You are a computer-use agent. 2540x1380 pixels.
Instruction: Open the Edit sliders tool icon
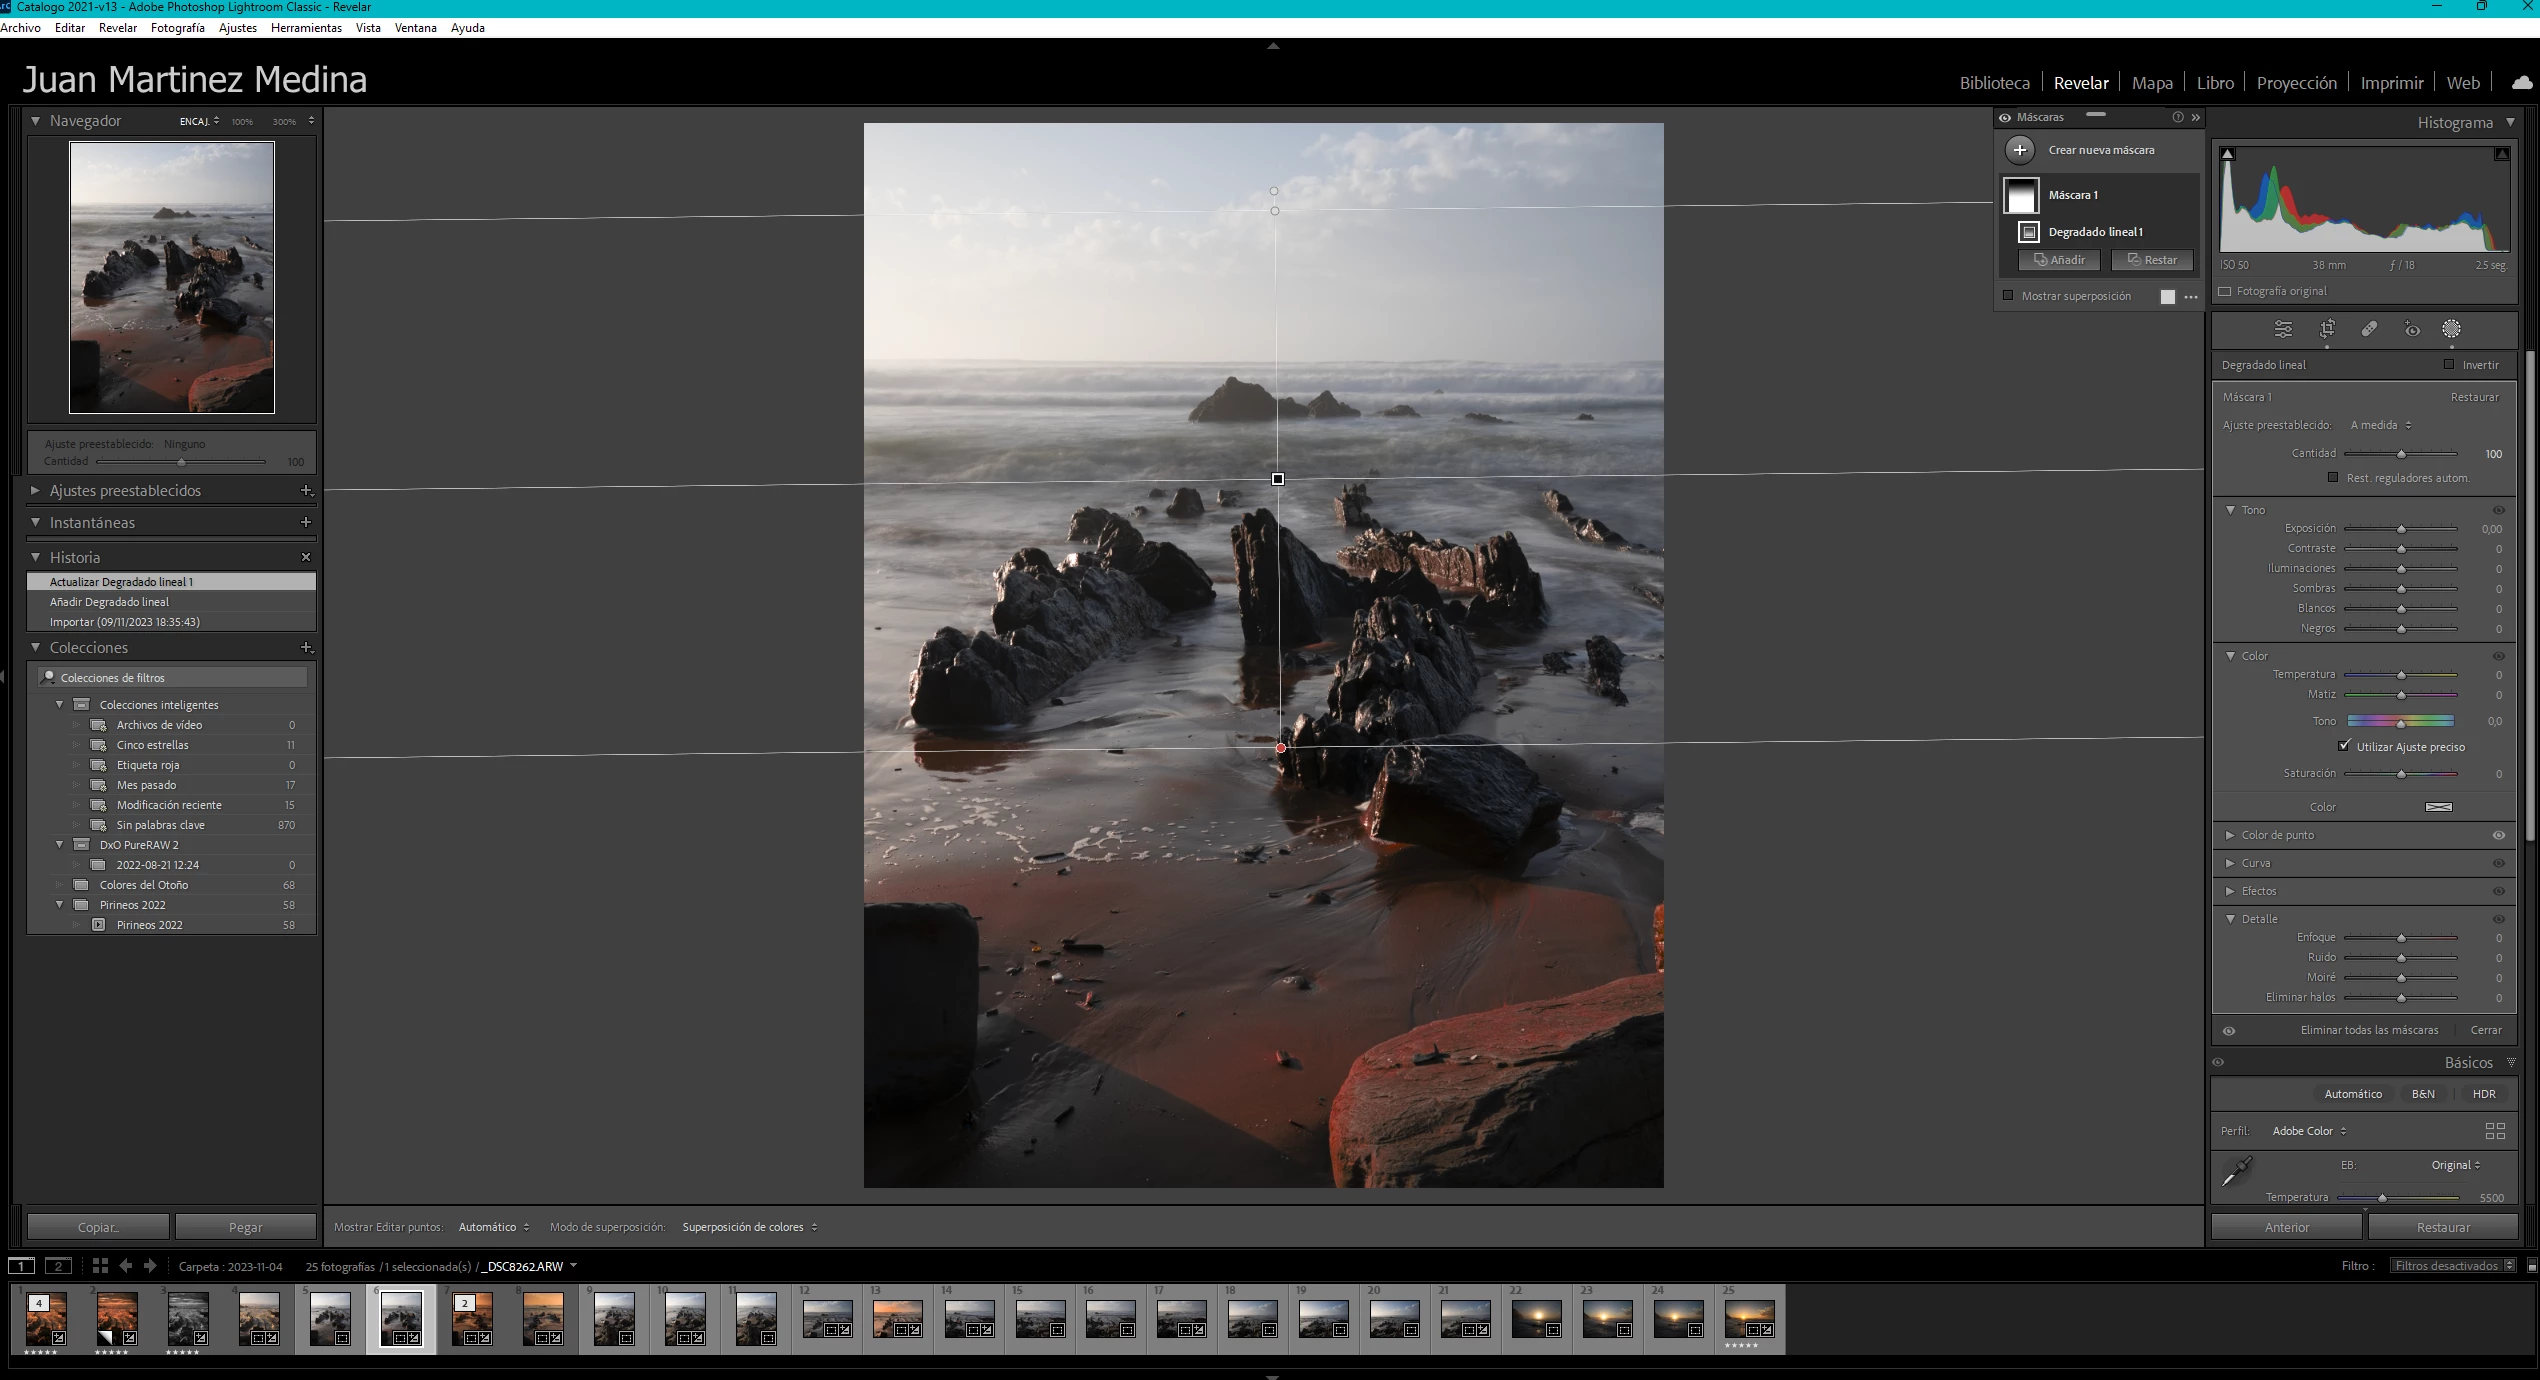[x=2283, y=329]
